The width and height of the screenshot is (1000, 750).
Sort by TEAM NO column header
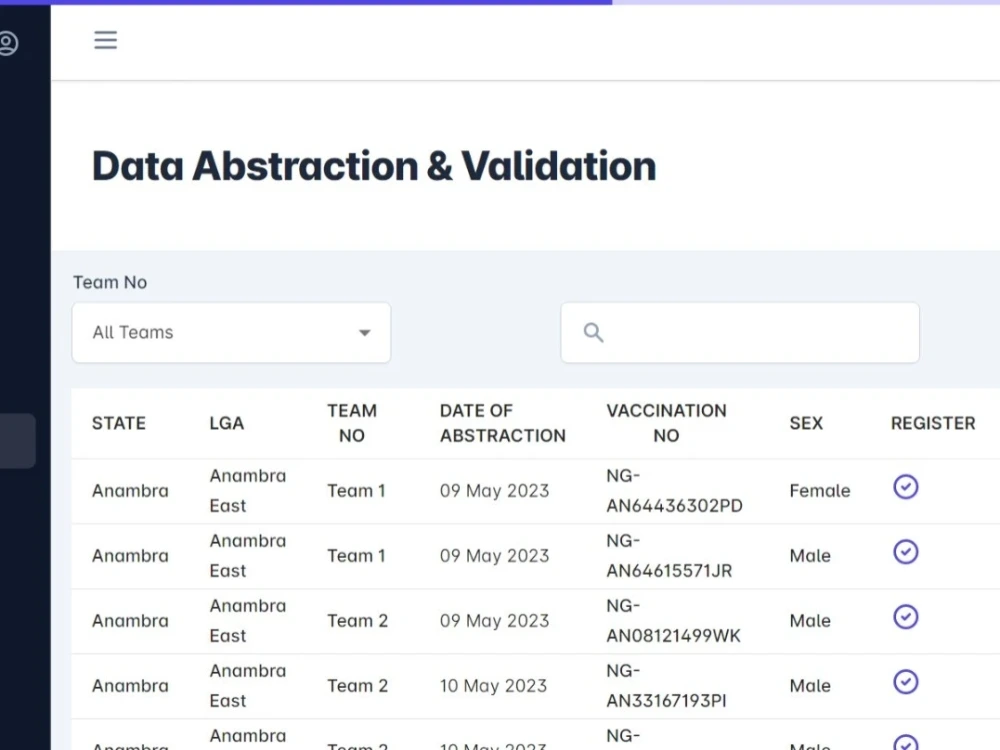352,423
